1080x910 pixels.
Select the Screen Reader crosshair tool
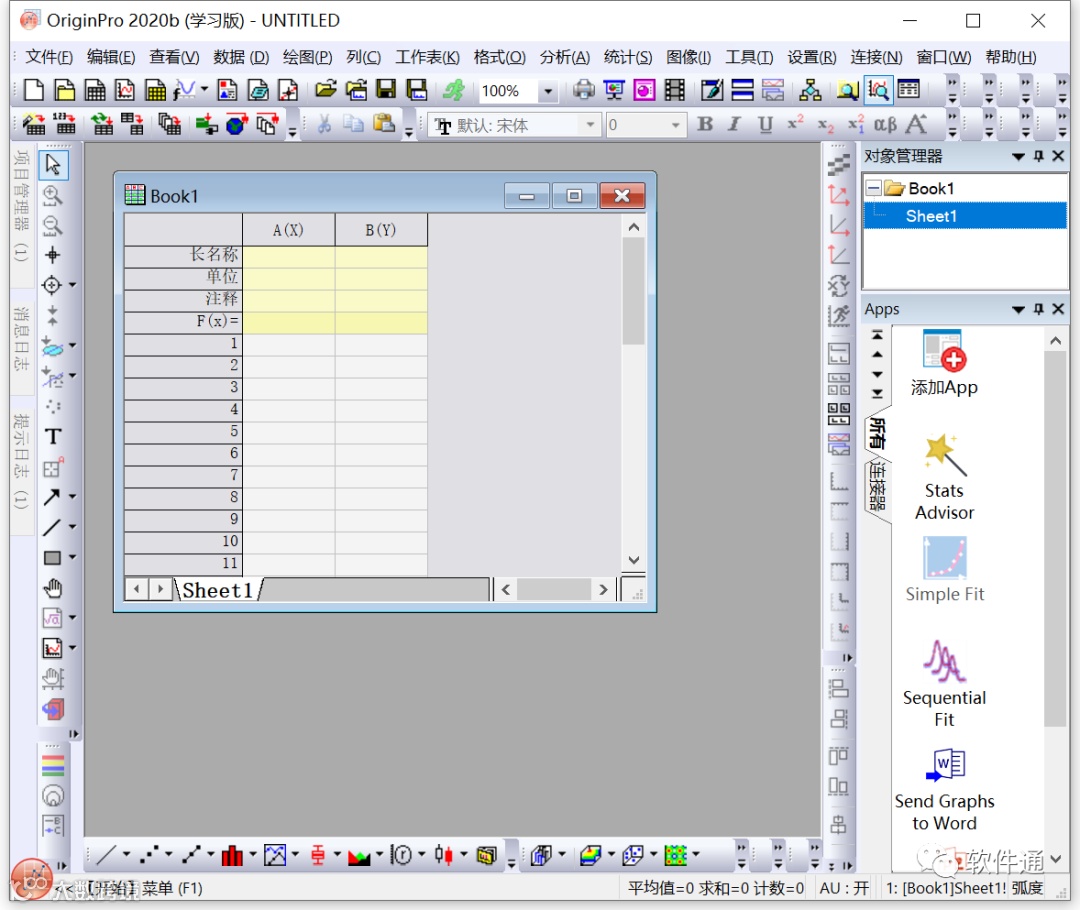pos(53,256)
